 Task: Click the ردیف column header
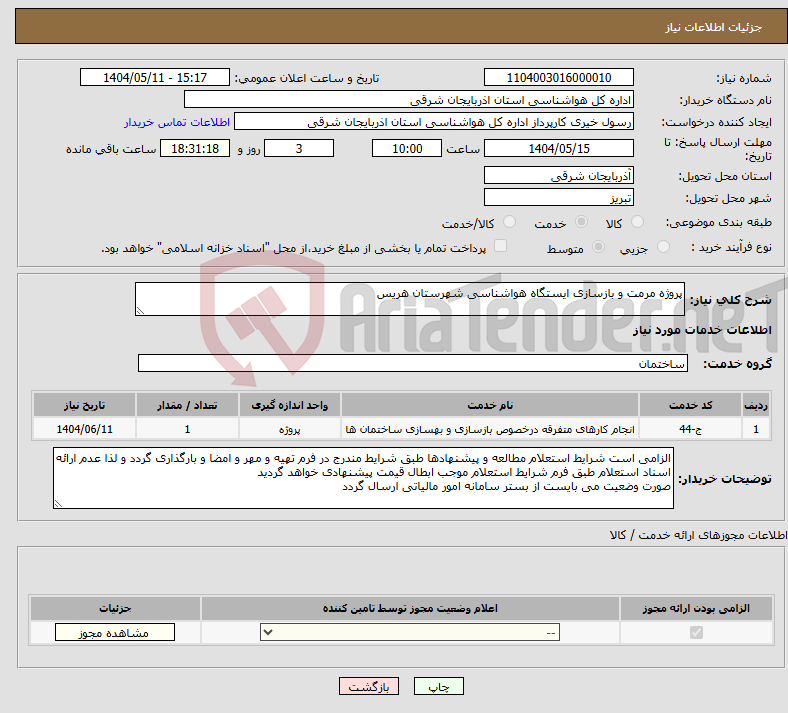click(756, 405)
